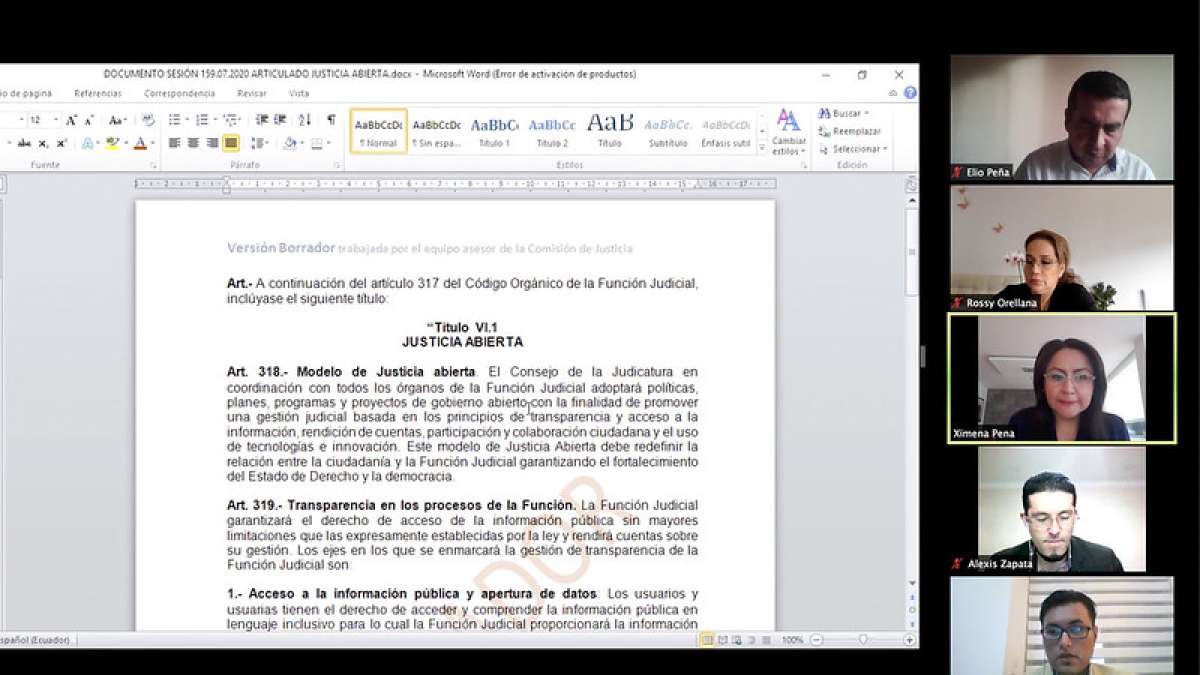Click Reemplazar in Edición group
This screenshot has width=1200, height=675.
click(x=851, y=131)
